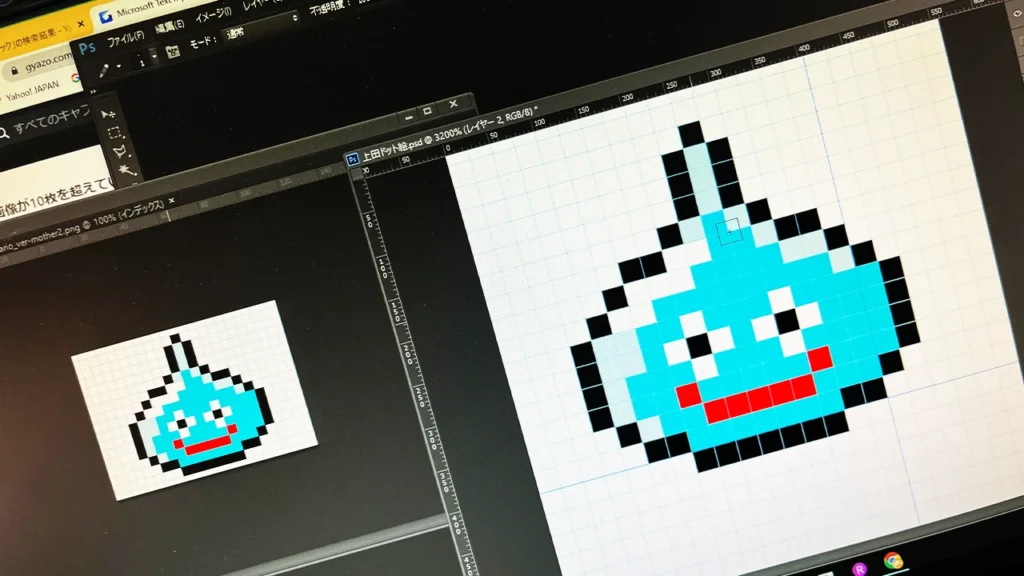Viewport: 1024px width, 576px height.
Task: Close the ario_ver-mother2.png document tab
Action: point(172,200)
